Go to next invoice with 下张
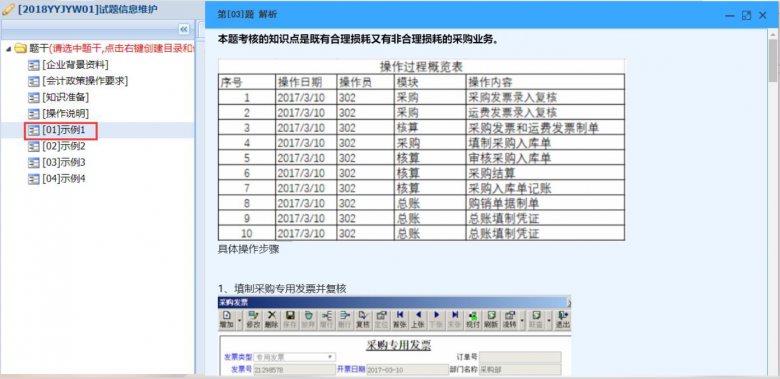Viewport: 780px width, 379px height. [436, 319]
